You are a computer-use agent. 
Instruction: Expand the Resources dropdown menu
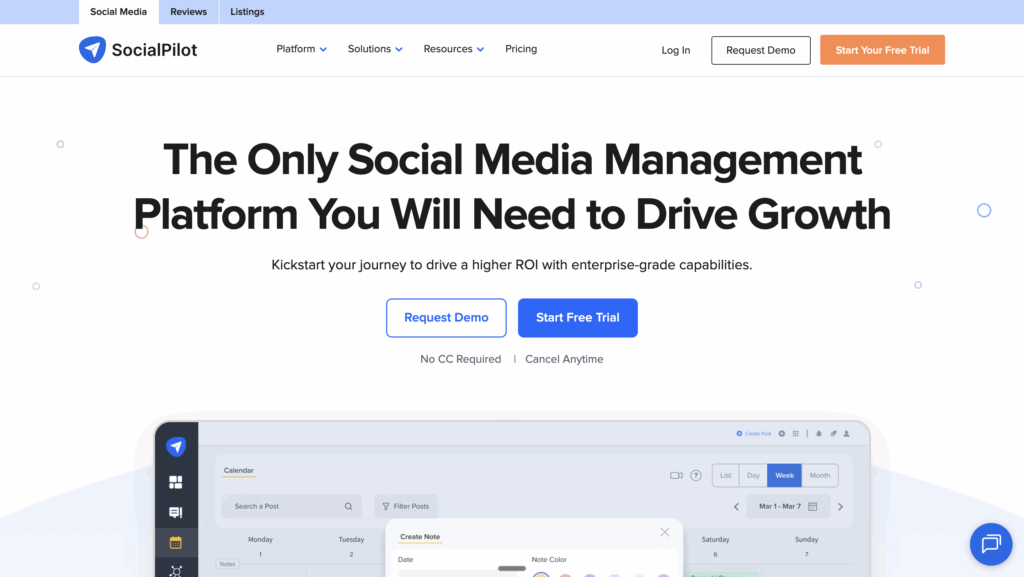453,49
